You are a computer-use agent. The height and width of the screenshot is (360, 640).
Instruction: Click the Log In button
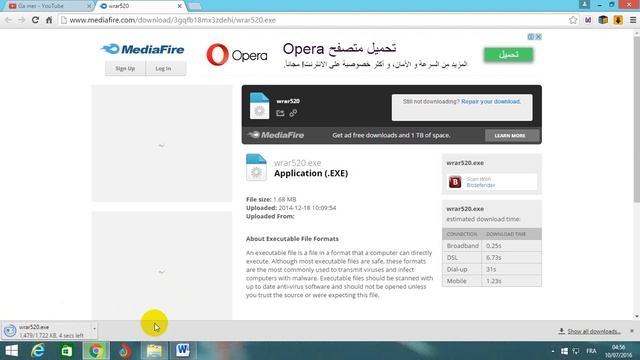coord(163,69)
